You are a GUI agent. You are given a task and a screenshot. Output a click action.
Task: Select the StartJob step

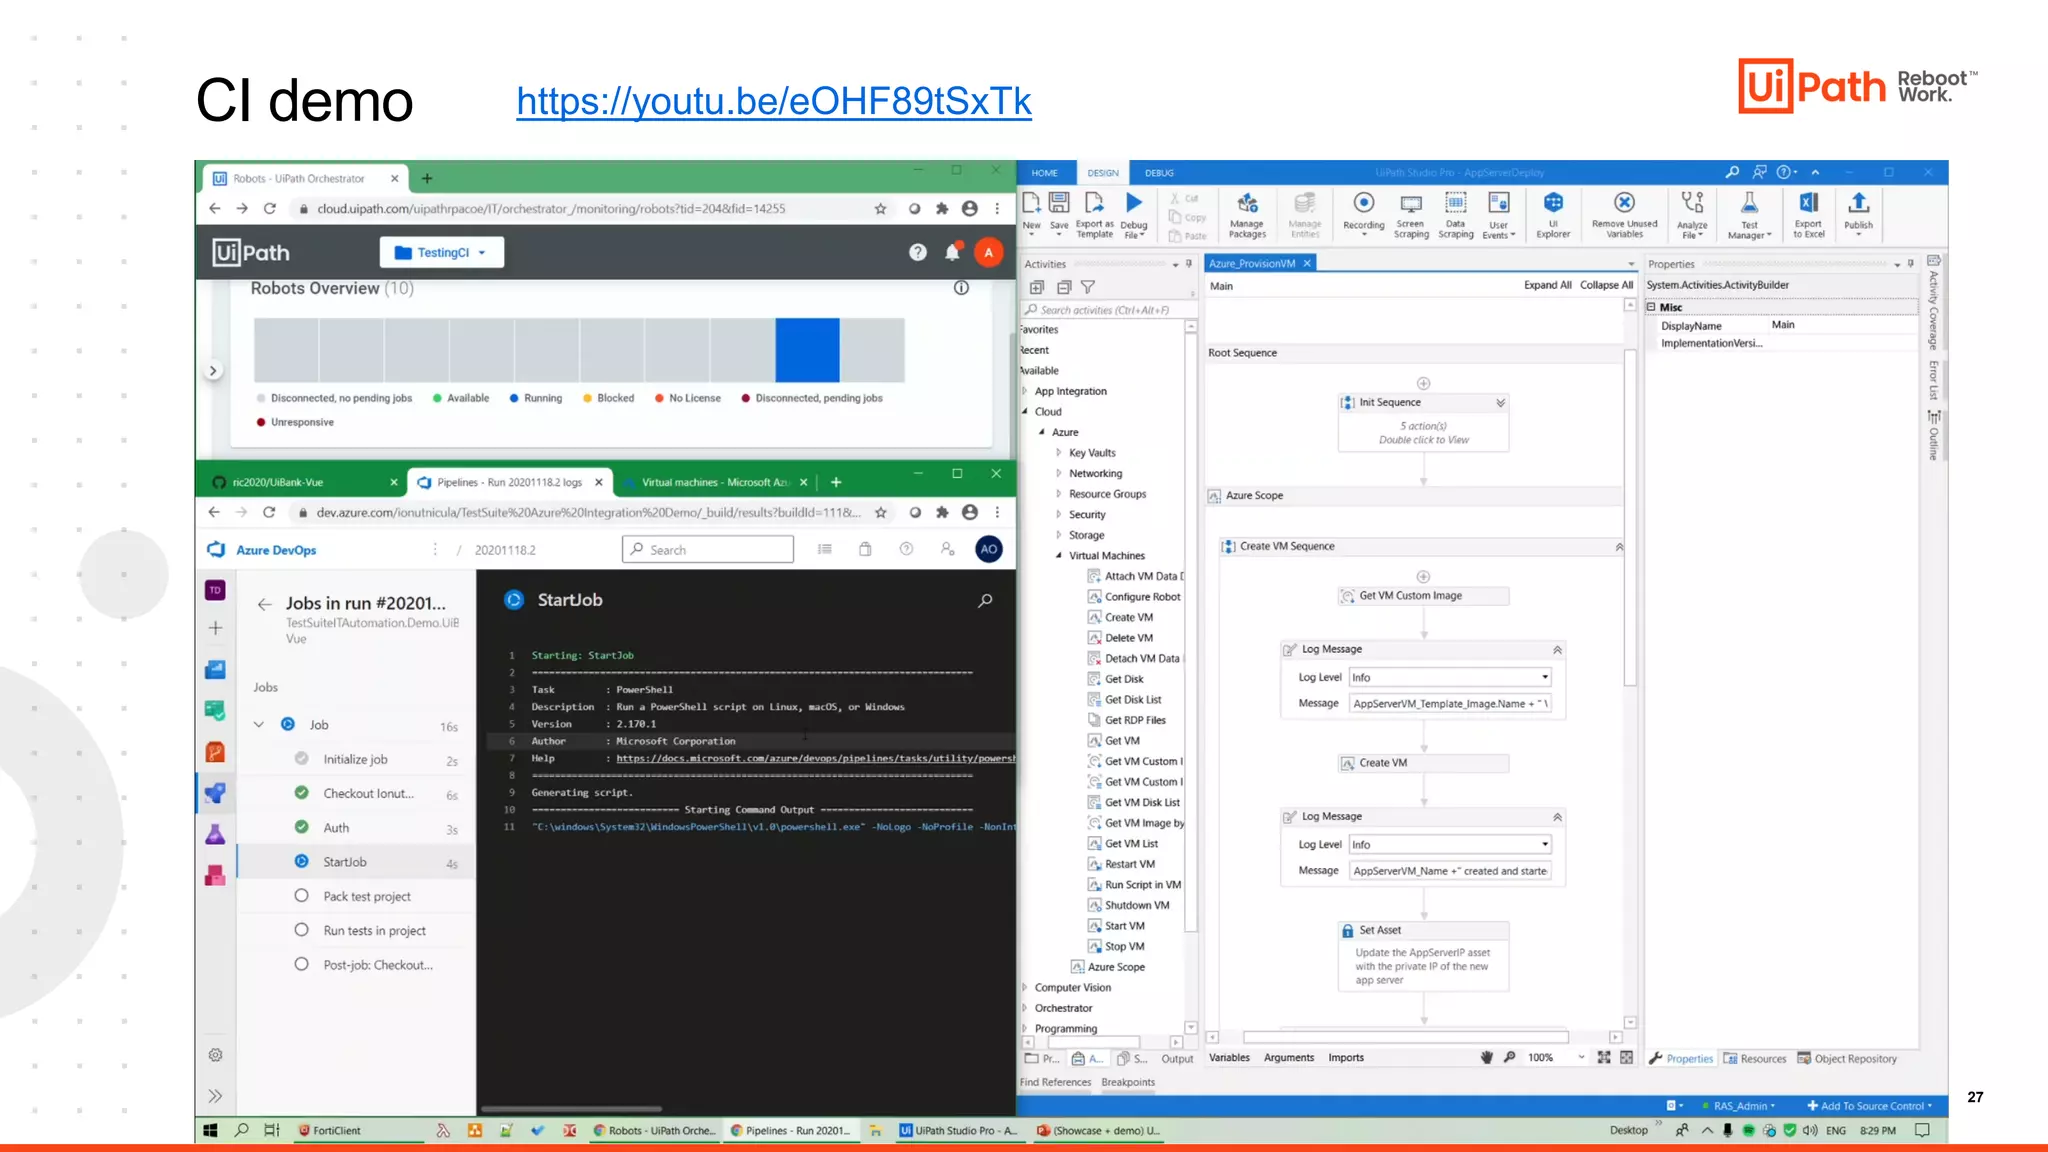(355, 862)
